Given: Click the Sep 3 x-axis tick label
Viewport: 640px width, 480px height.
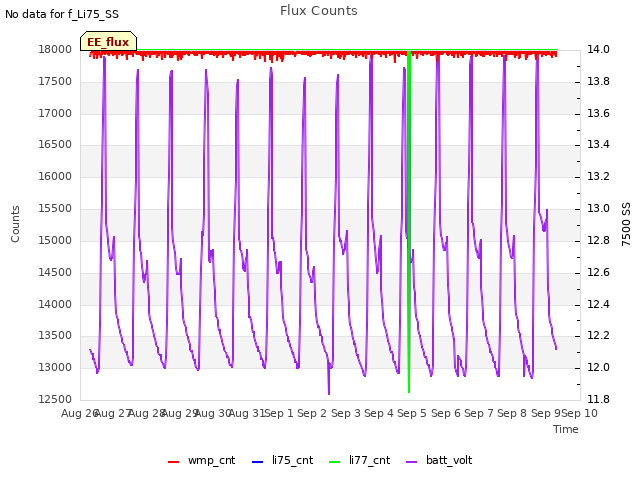Looking at the screenshot, I should point(345,413).
